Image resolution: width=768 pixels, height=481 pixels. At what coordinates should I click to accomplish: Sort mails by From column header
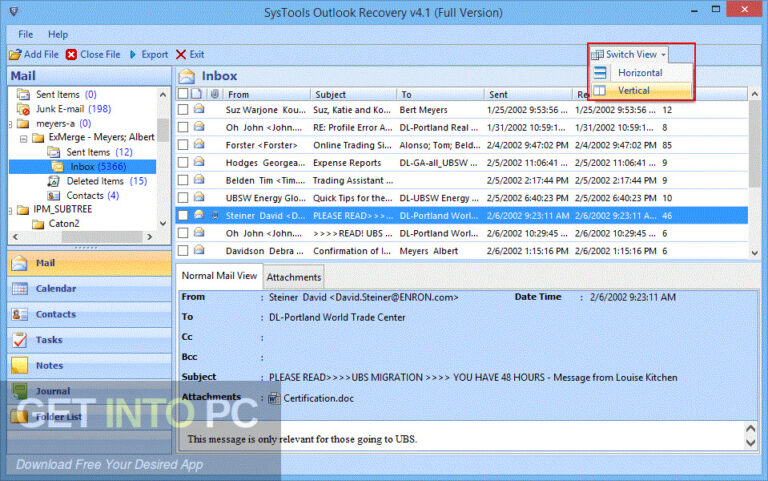tap(267, 94)
